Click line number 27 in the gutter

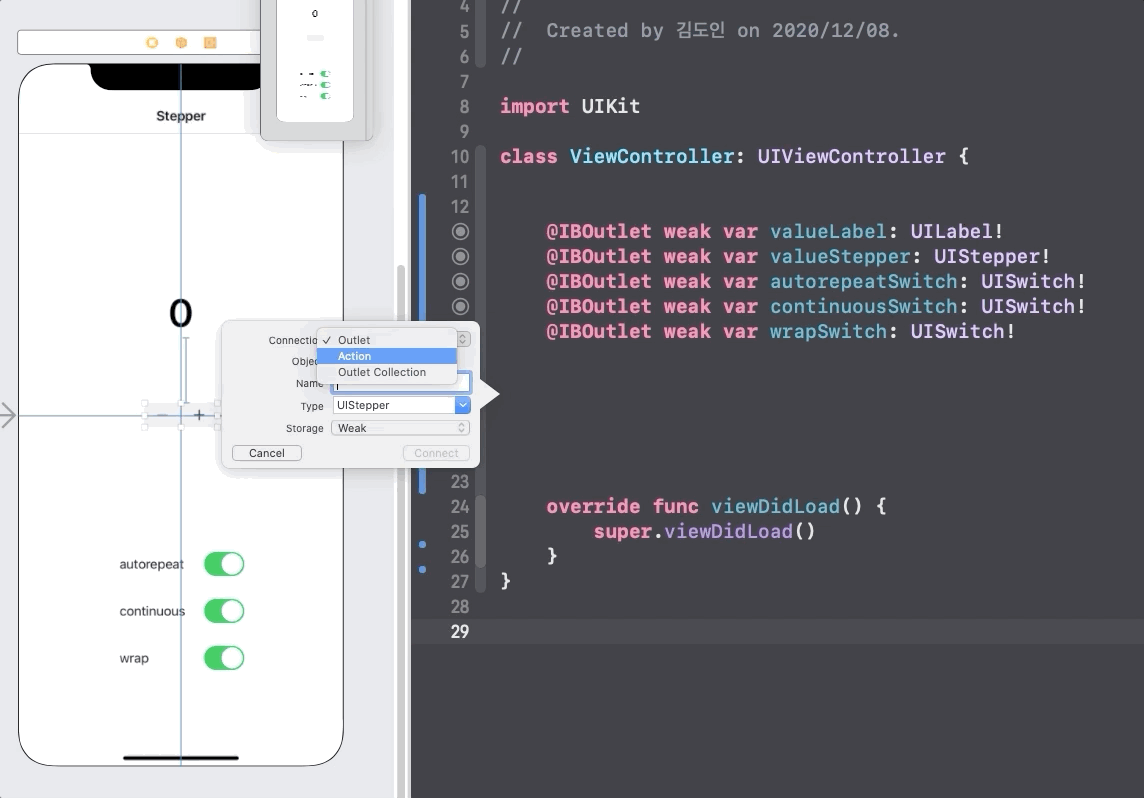coord(460,581)
